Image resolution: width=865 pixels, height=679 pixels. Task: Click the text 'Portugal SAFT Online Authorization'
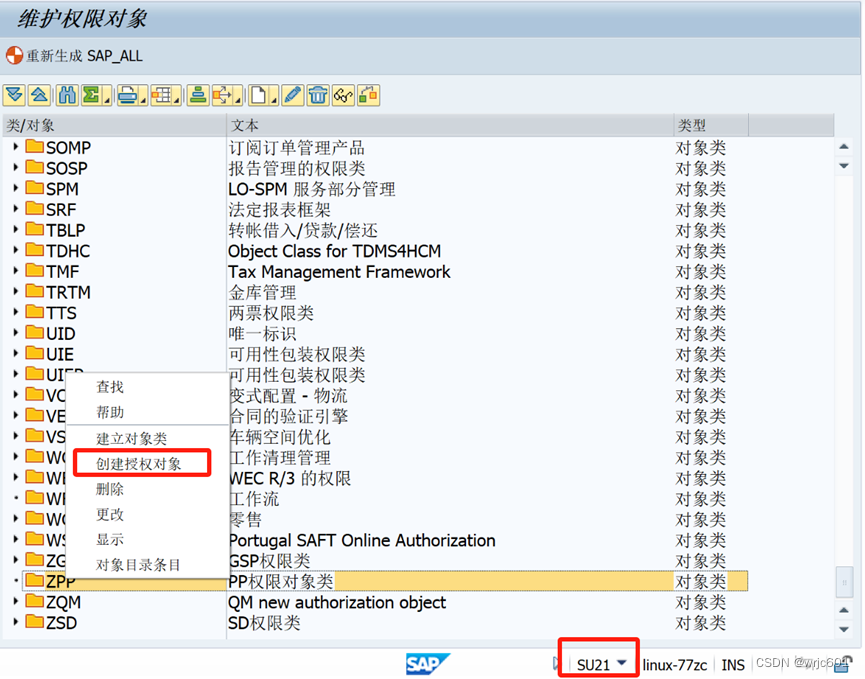[362, 541]
